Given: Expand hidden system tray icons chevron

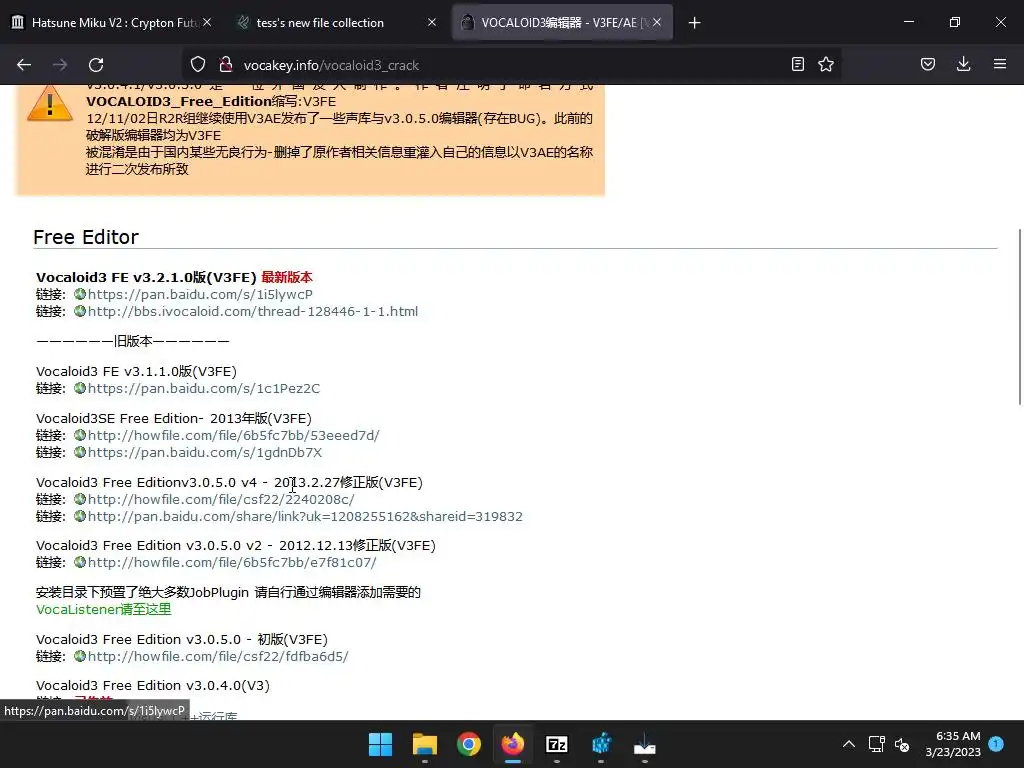Looking at the screenshot, I should (848, 744).
